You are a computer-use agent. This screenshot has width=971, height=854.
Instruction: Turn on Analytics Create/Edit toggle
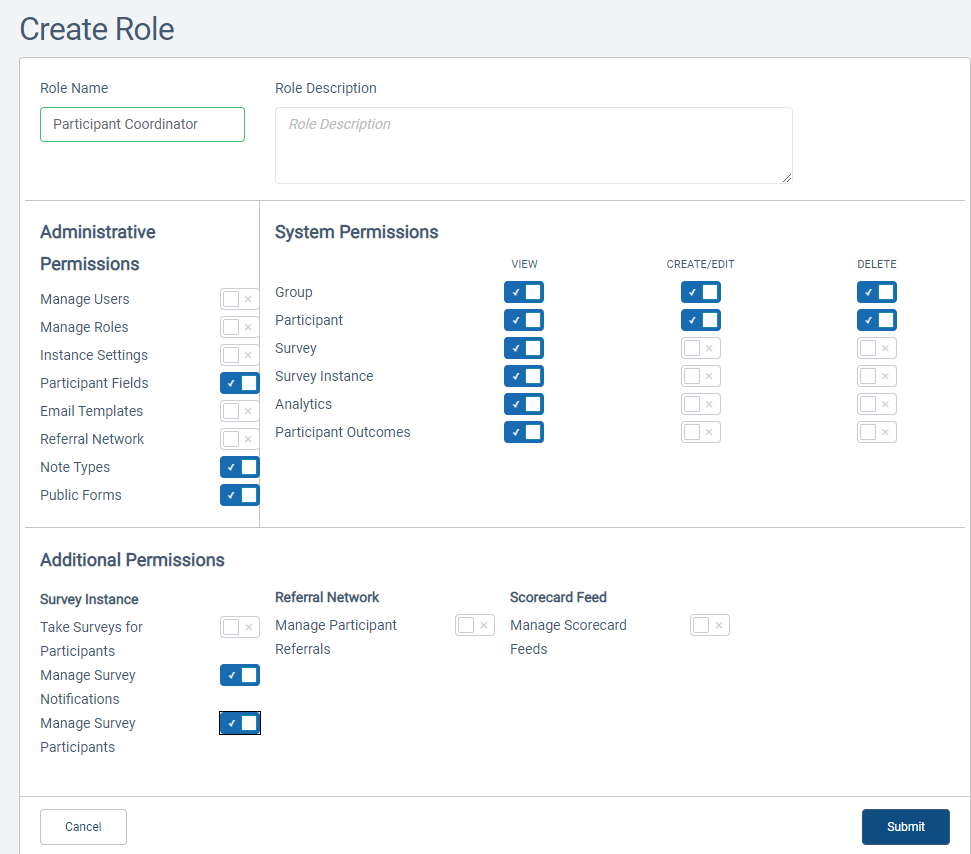click(700, 404)
